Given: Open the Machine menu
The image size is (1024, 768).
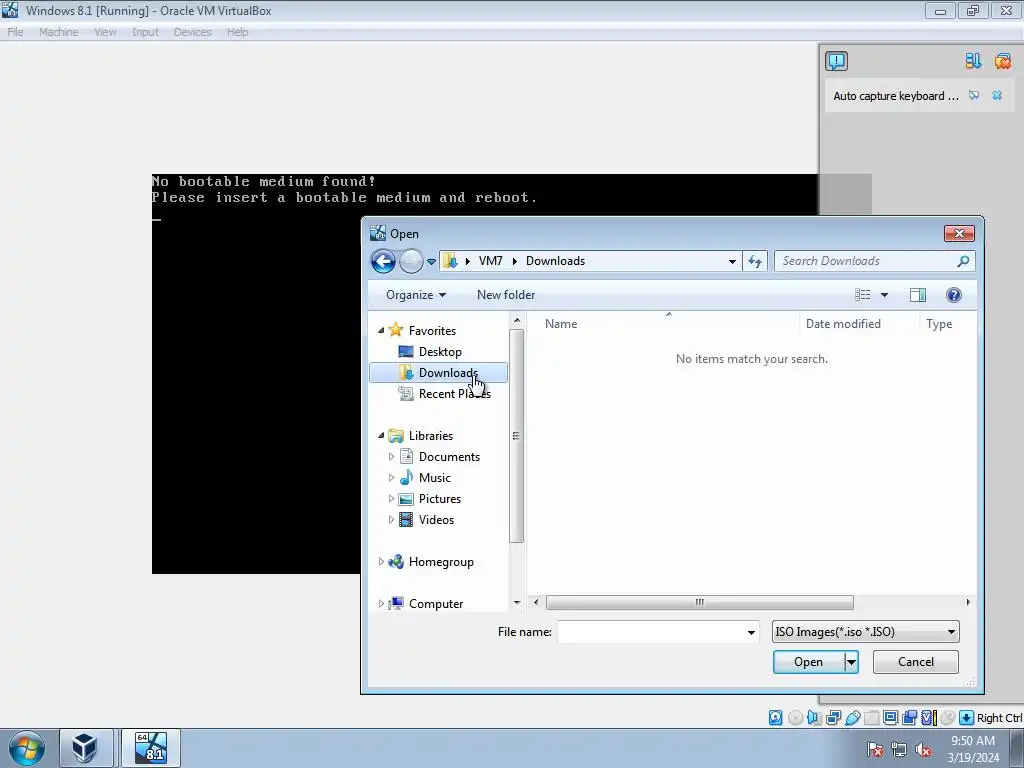Looking at the screenshot, I should tap(58, 32).
